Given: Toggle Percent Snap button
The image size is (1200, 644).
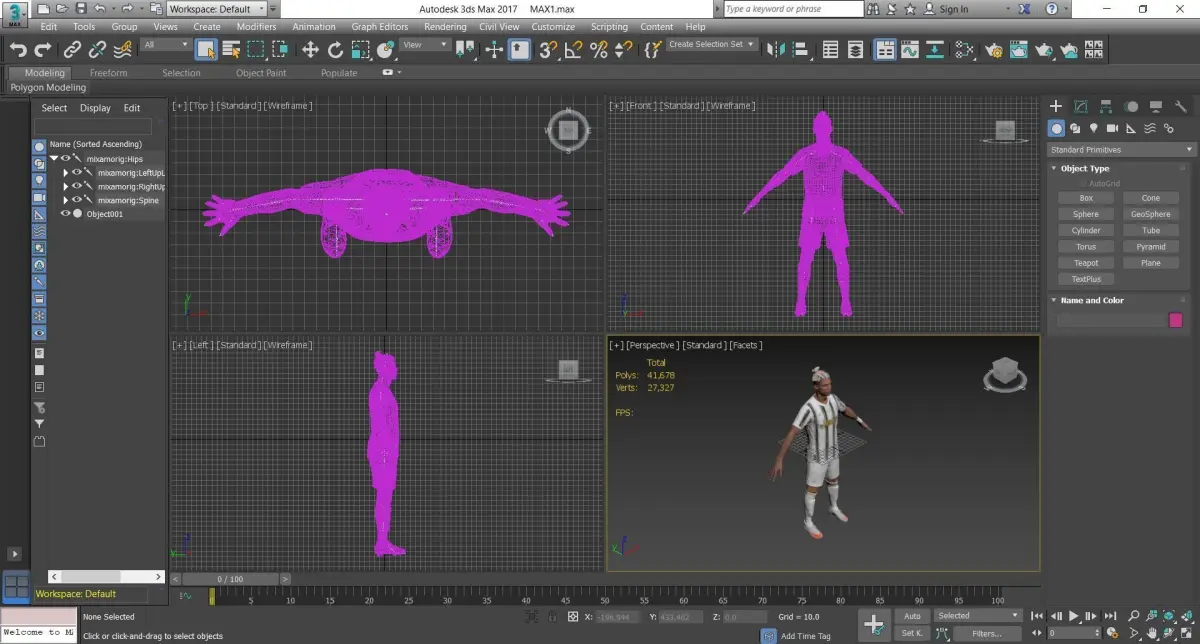Looking at the screenshot, I should click(x=598, y=49).
